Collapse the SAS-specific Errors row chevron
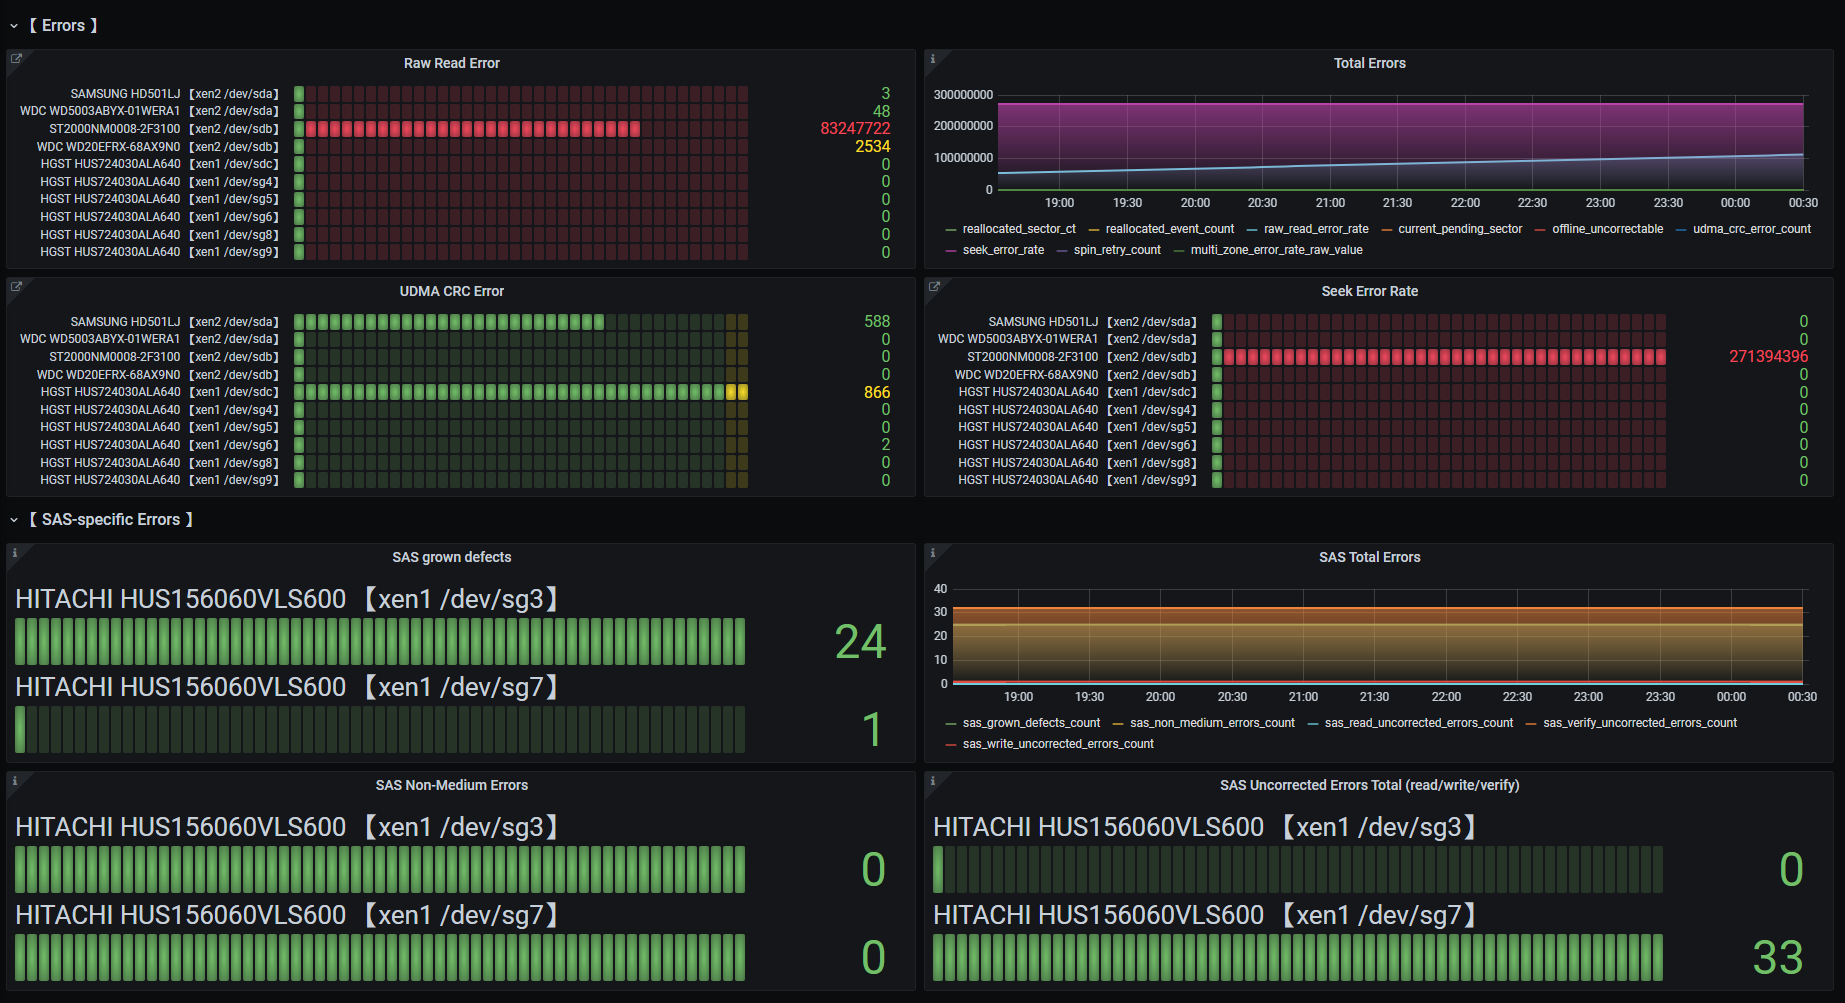Image resolution: width=1845 pixels, height=1003 pixels. 14,520
